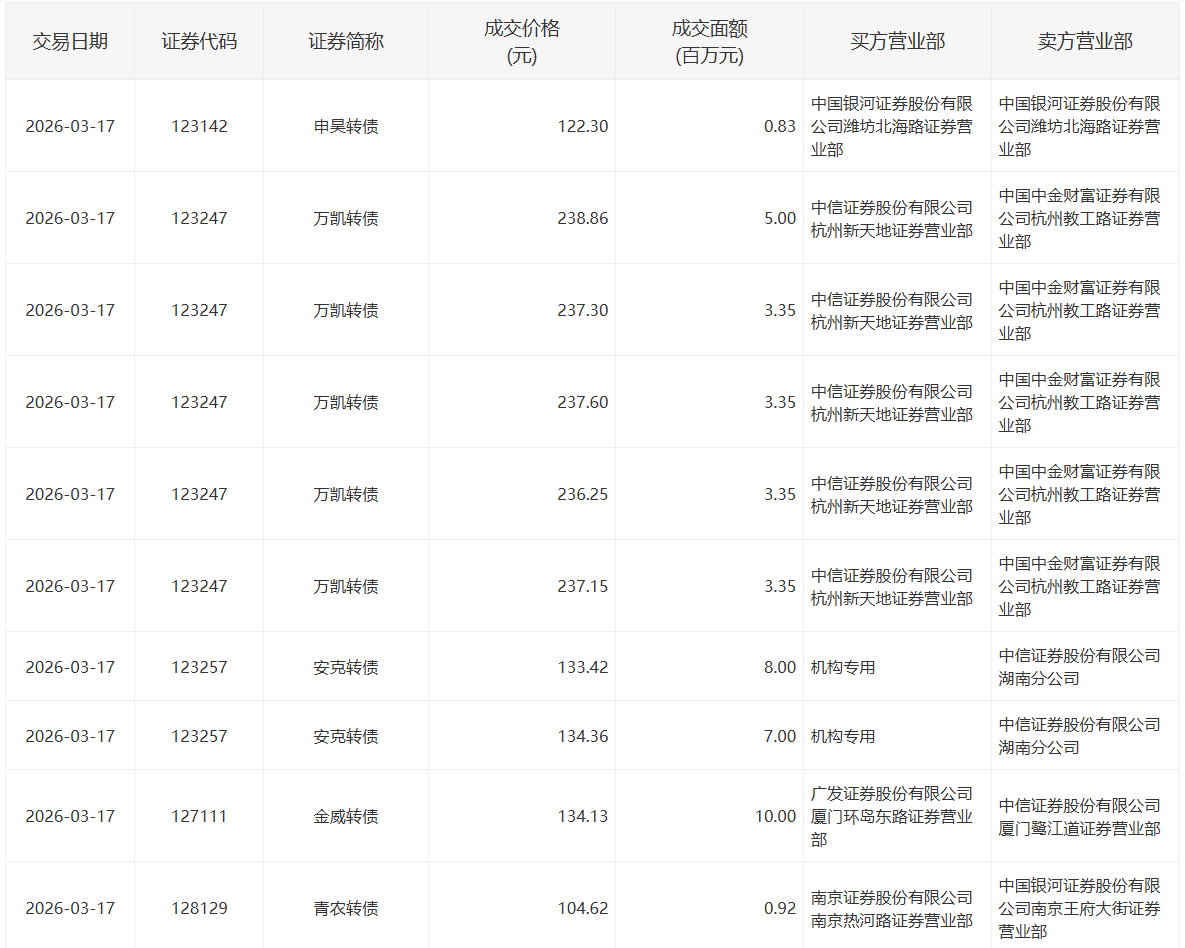This screenshot has width=1185, height=948.
Task: Click price 237.60 cell
Action: click(583, 402)
